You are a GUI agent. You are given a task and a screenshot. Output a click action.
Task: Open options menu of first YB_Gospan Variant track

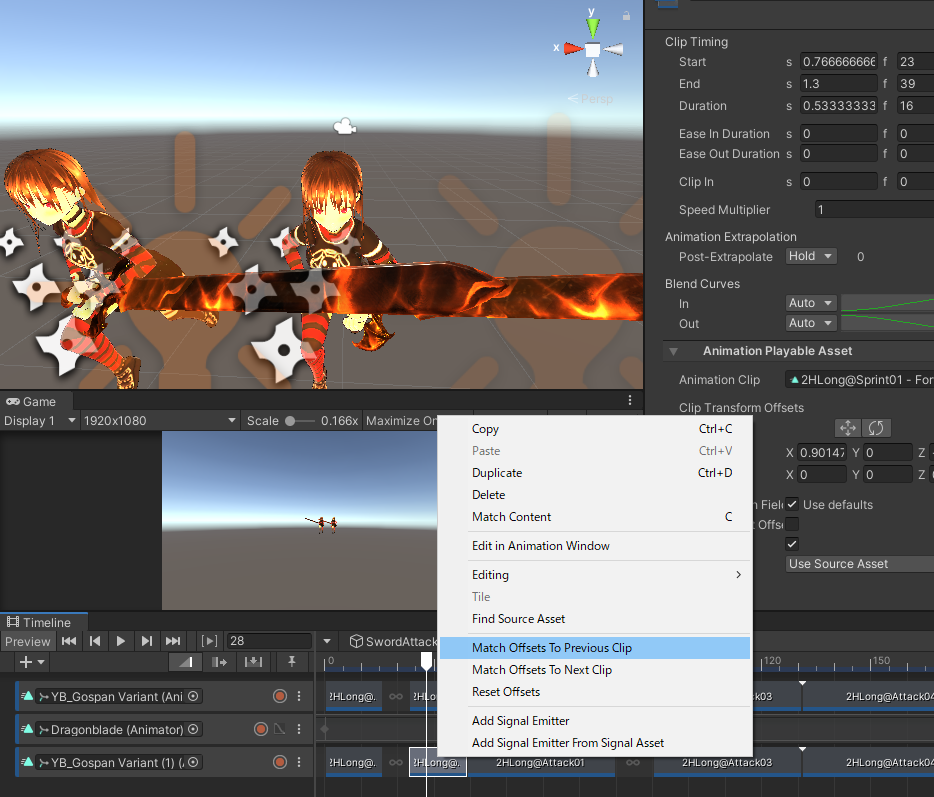point(299,696)
